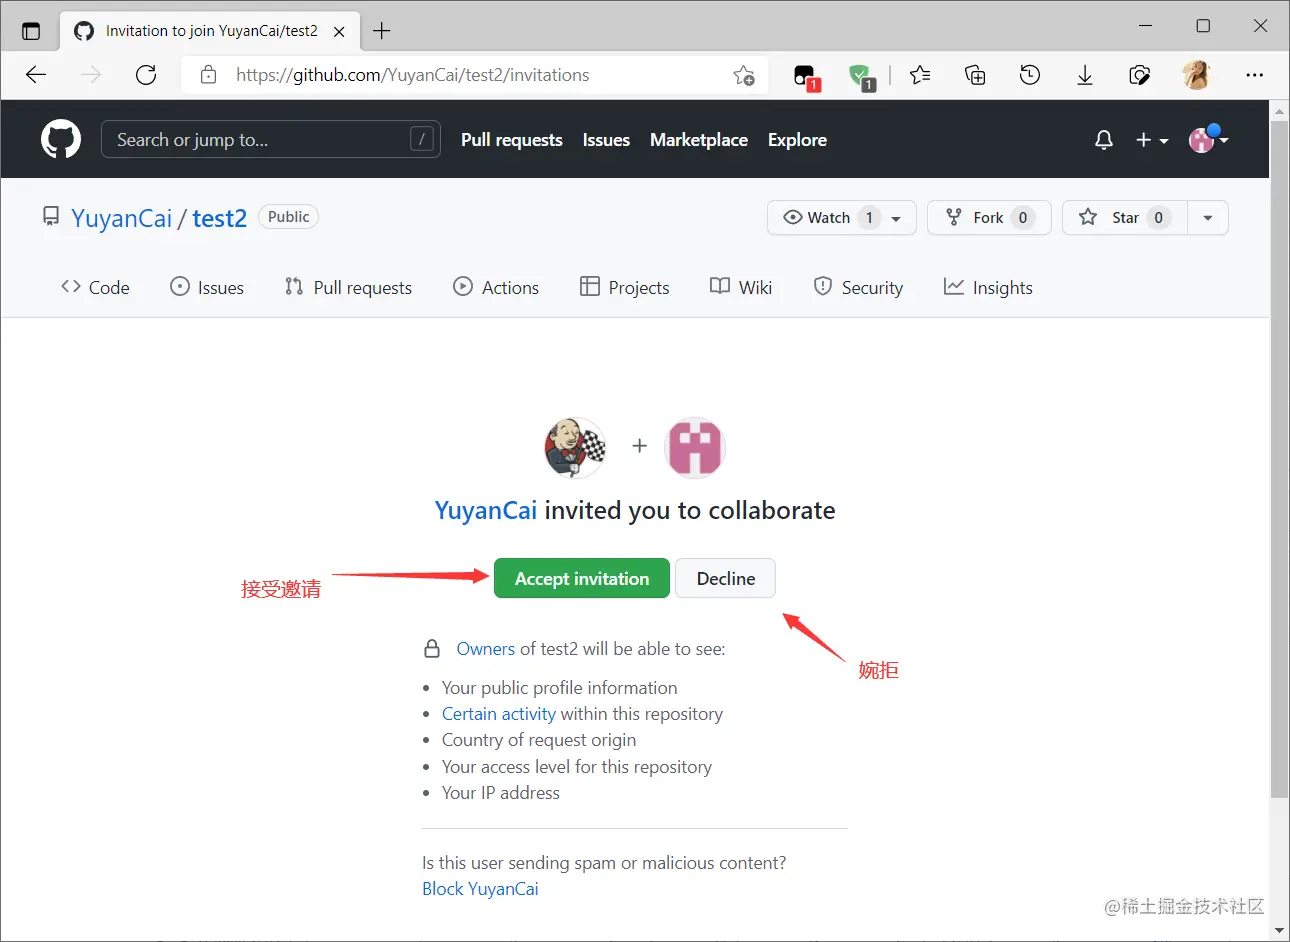This screenshot has width=1290, height=942.
Task: Click the page vertical scrollbar
Action: coord(1279,460)
